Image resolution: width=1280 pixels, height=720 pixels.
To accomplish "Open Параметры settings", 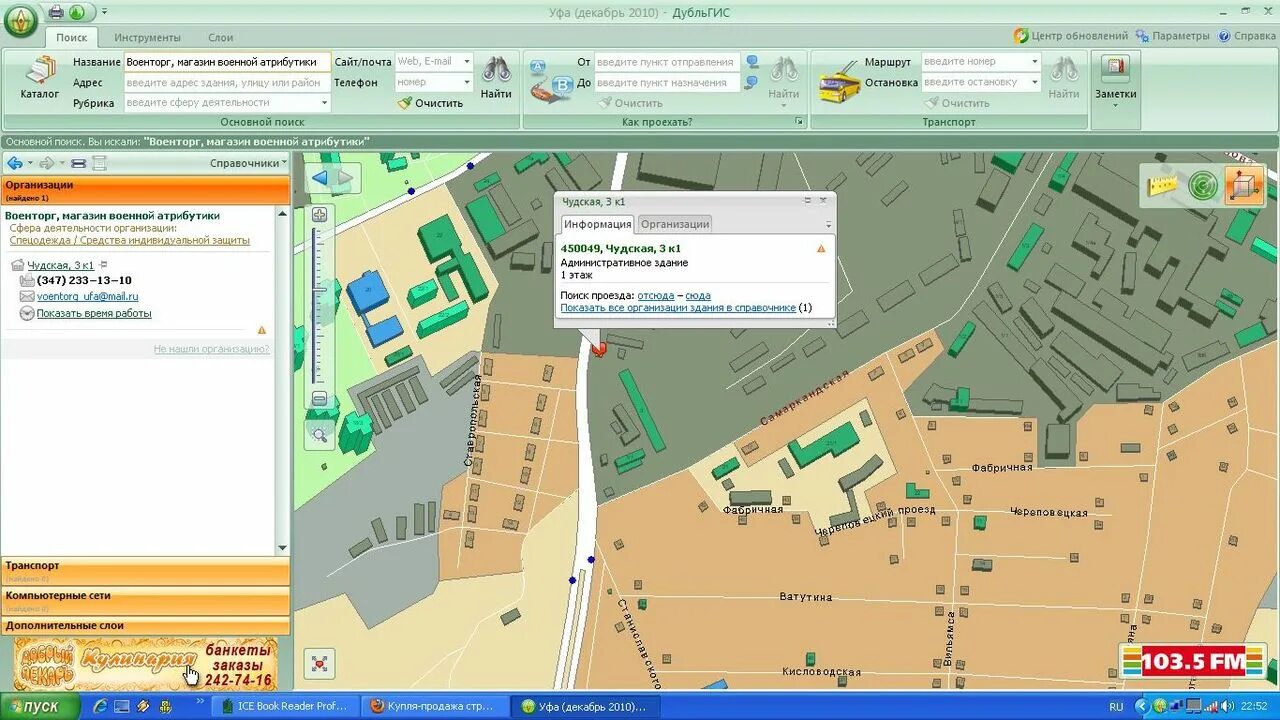I will [1172, 36].
